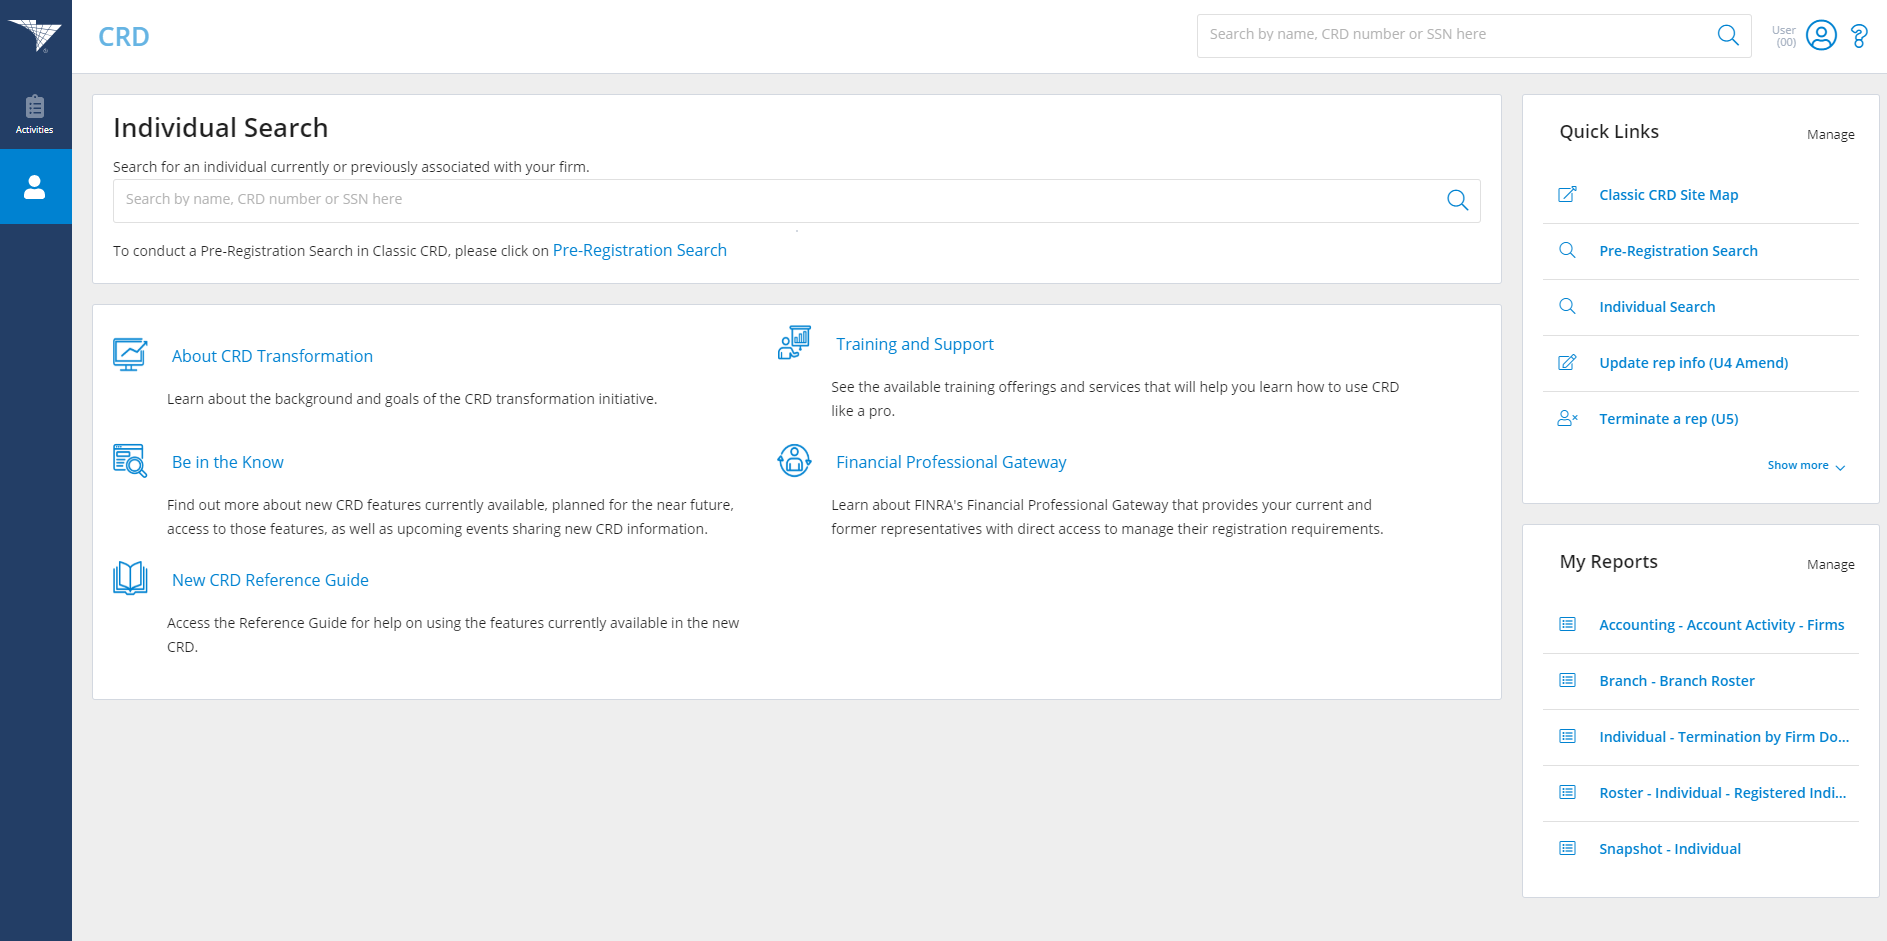Click the help question mark icon
The height and width of the screenshot is (941, 1887).
click(1859, 35)
